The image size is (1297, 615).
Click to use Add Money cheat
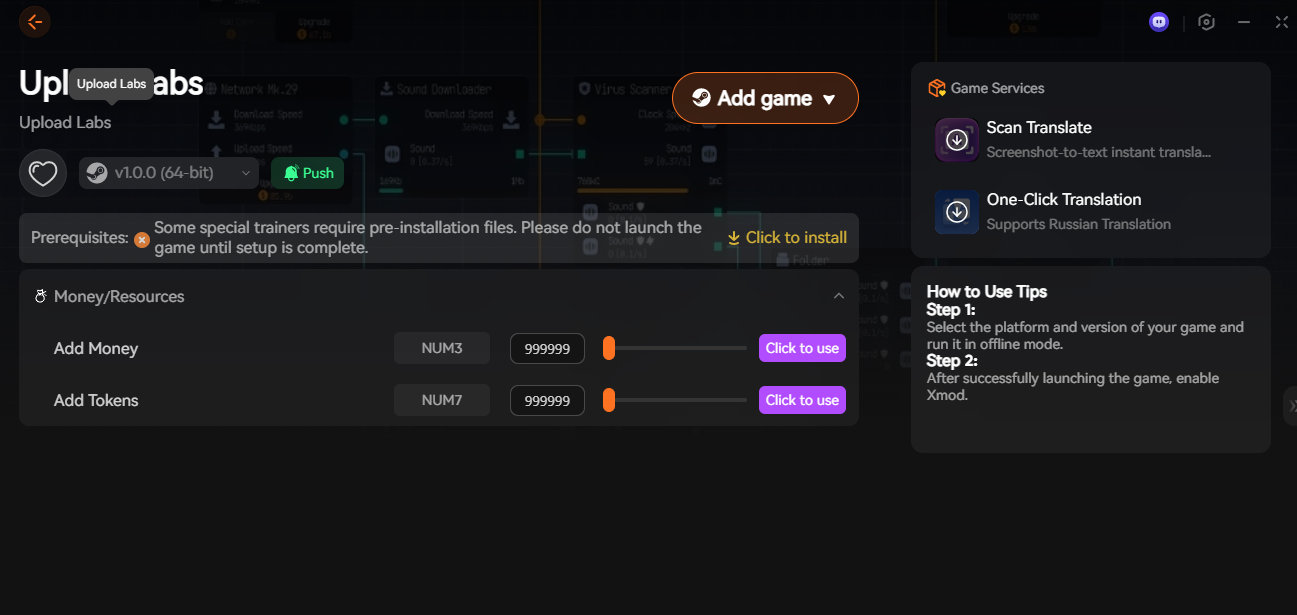tap(802, 348)
